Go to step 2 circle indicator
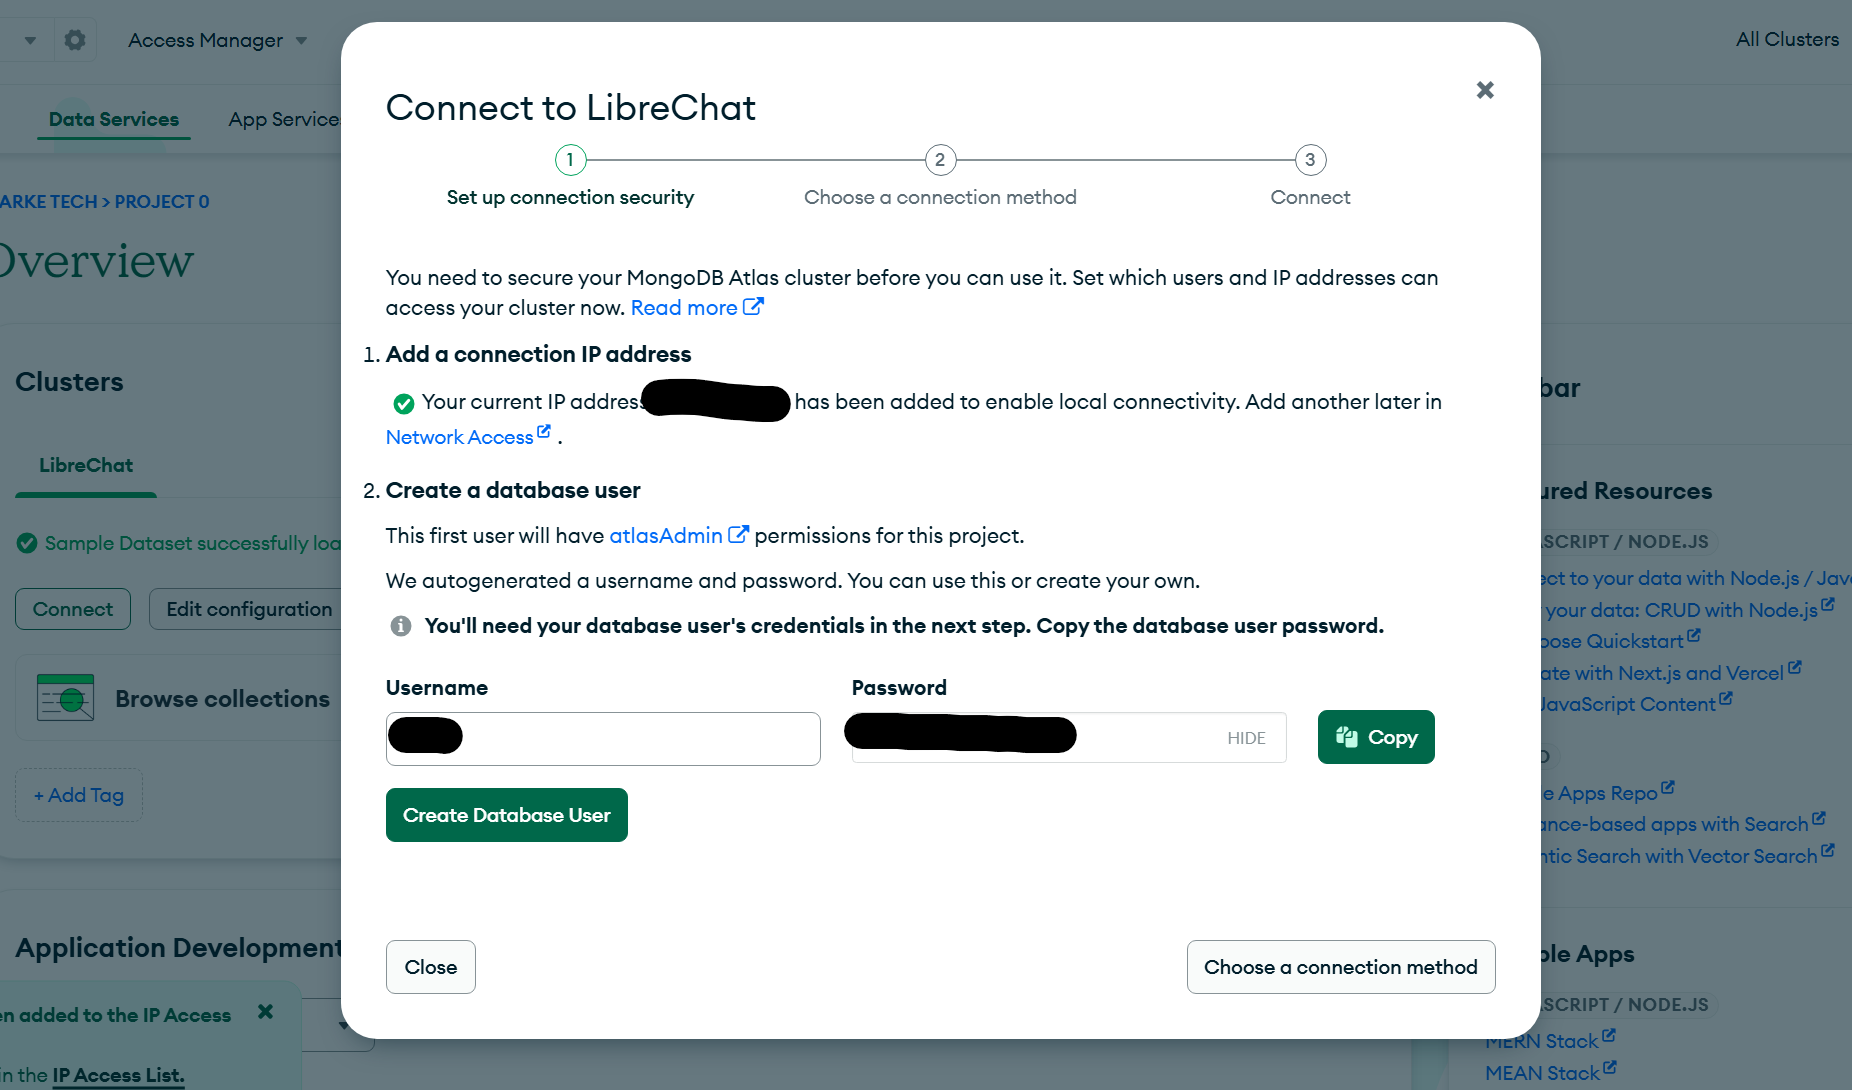The image size is (1852, 1090). click(940, 160)
